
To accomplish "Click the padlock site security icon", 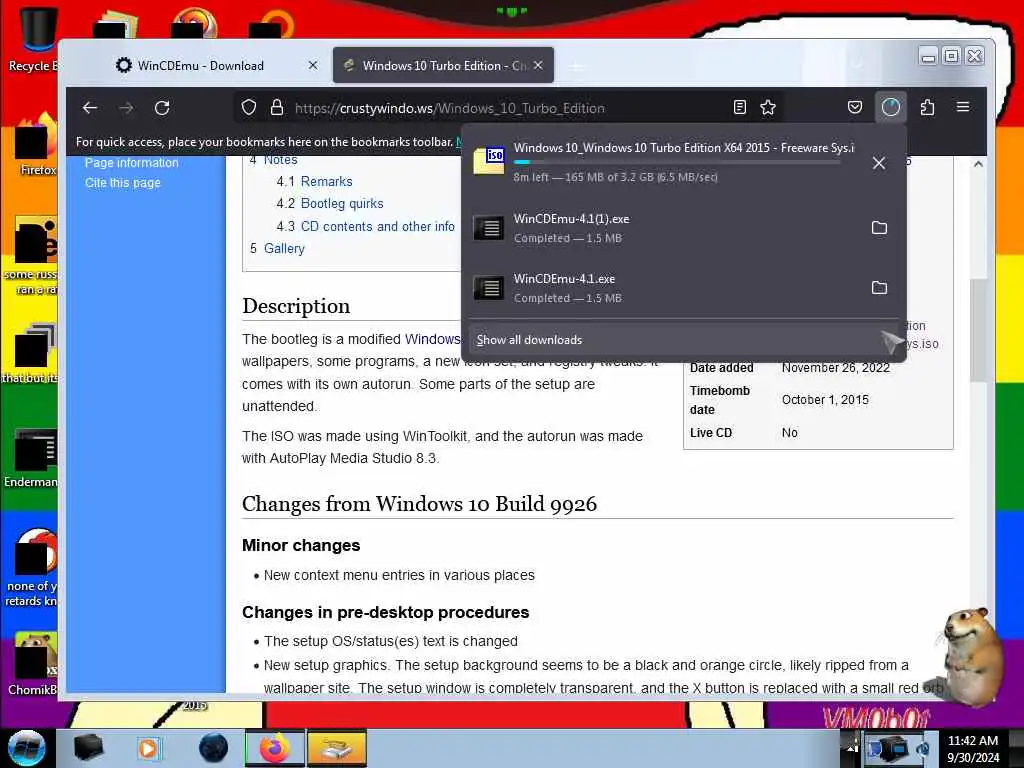I will [277, 108].
